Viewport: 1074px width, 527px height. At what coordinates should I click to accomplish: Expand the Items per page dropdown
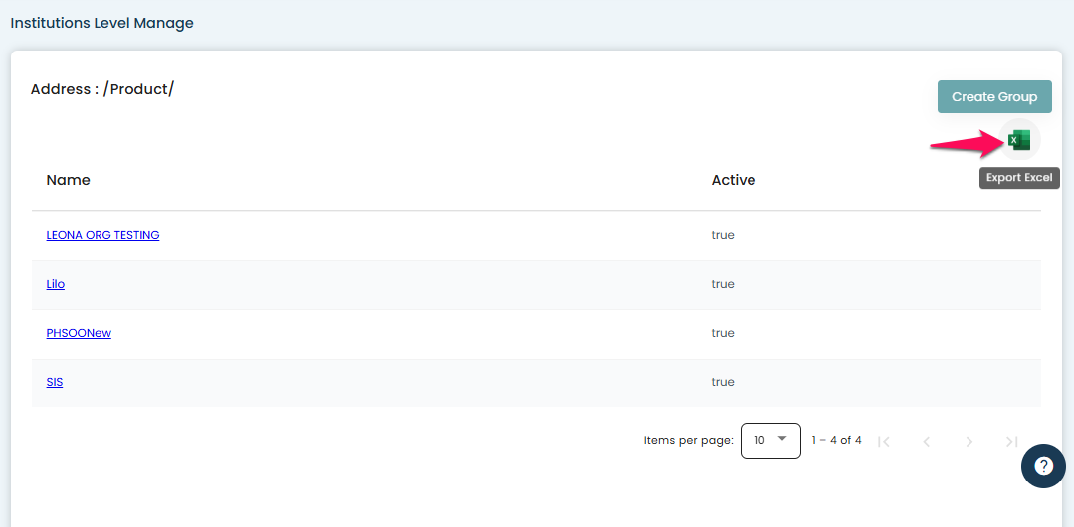pos(770,440)
